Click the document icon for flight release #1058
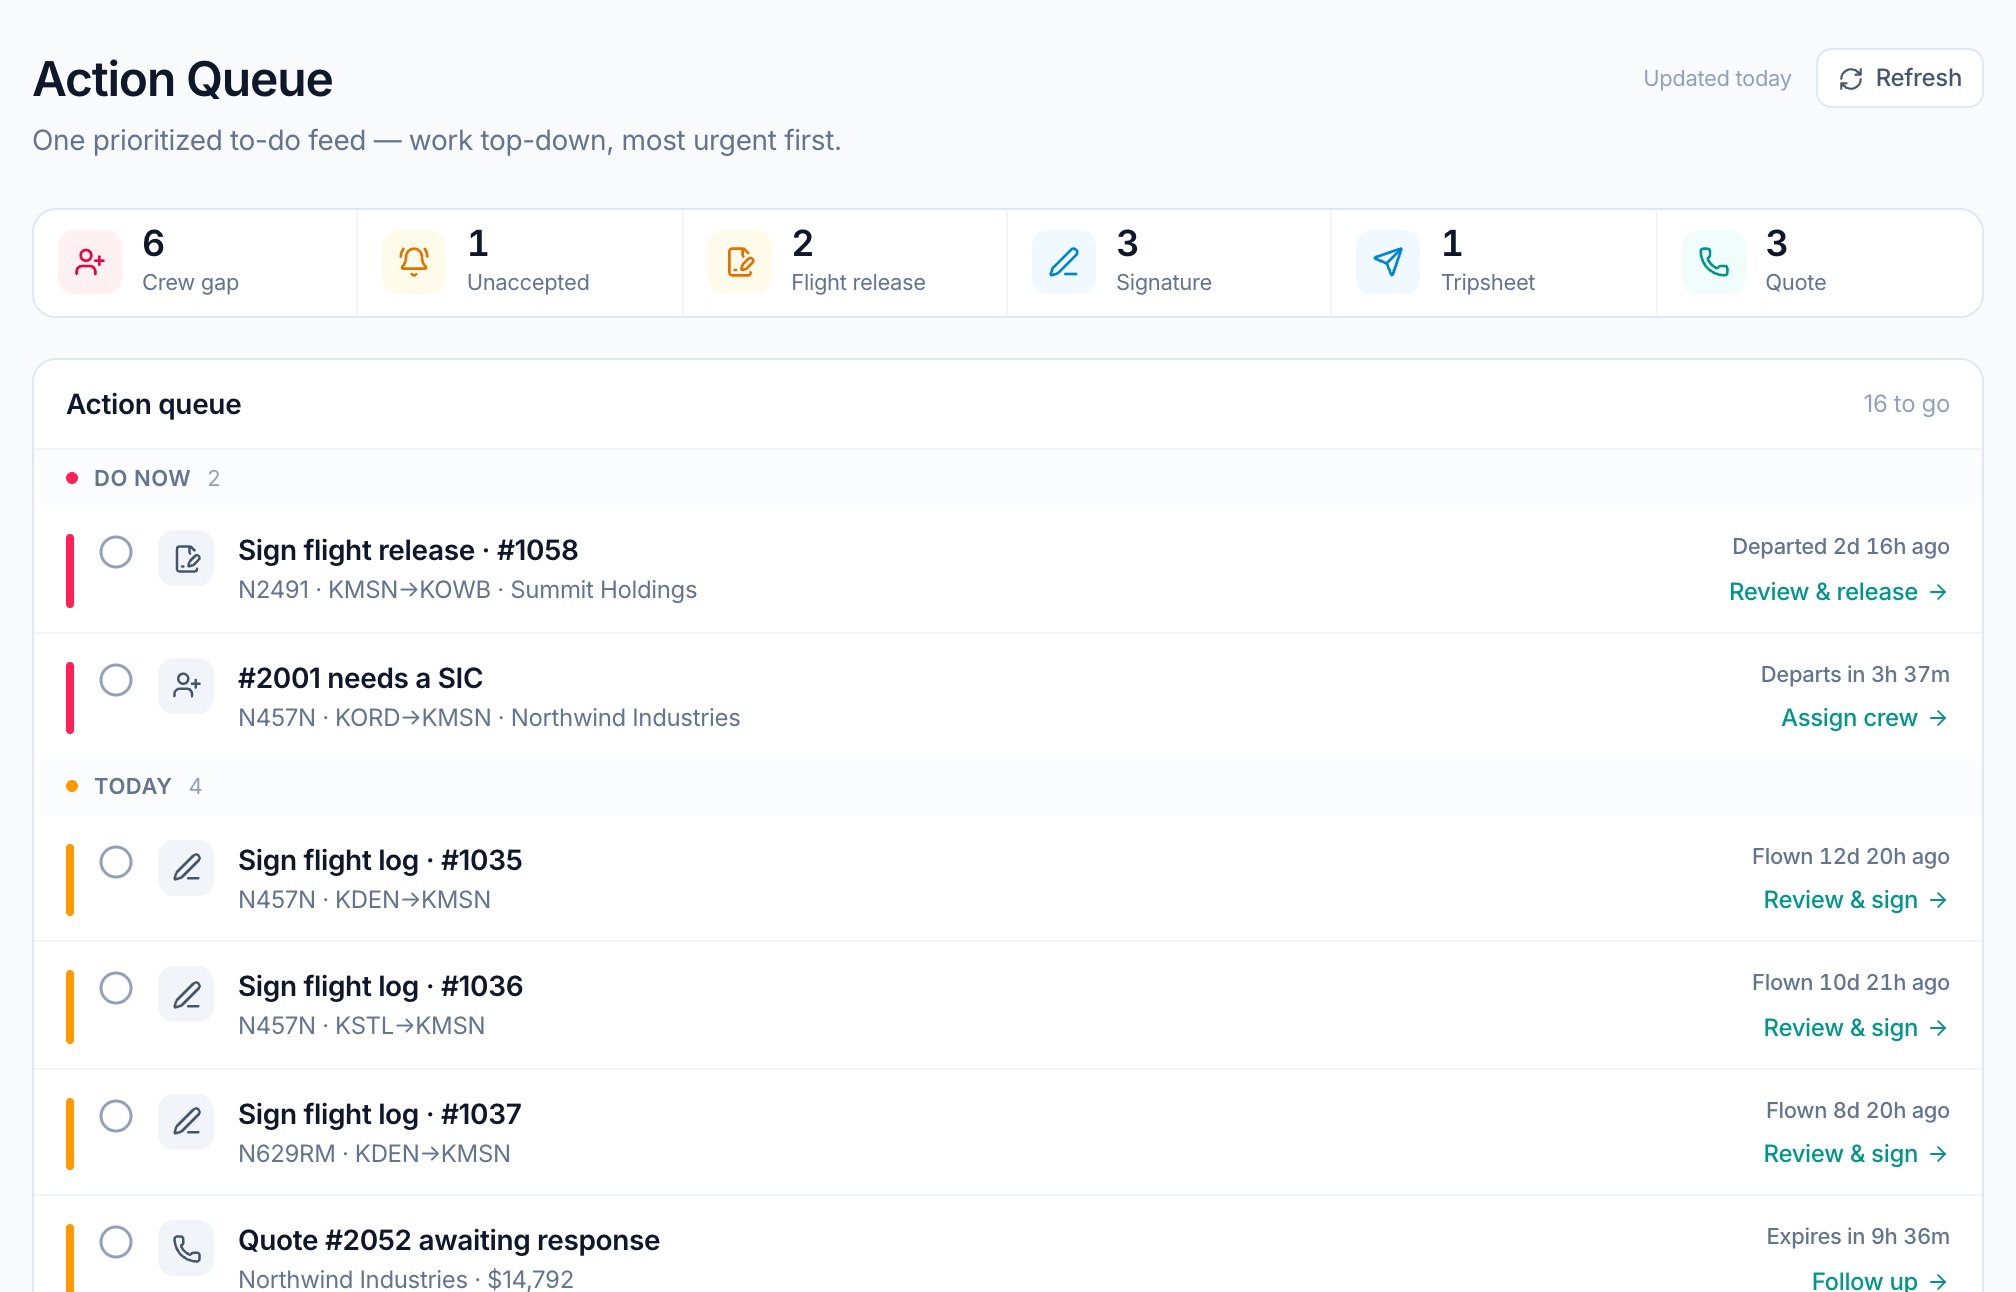This screenshot has height=1292, width=2016. point(186,558)
